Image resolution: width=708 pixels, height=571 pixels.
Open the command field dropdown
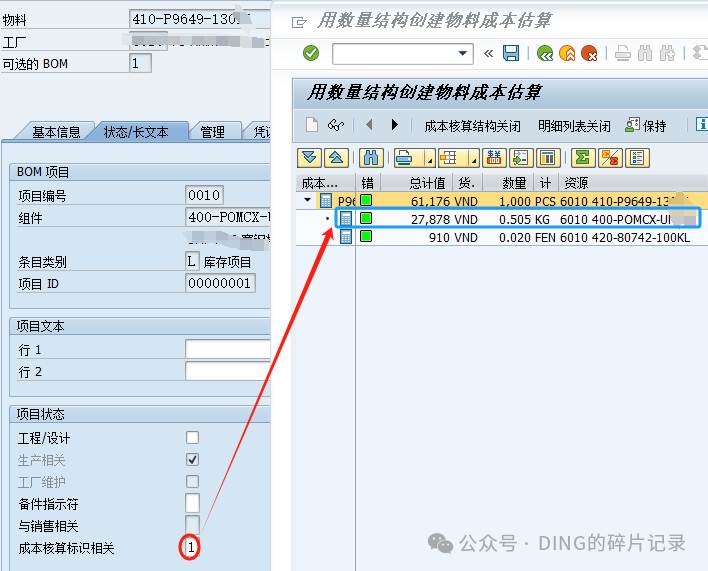tap(462, 53)
